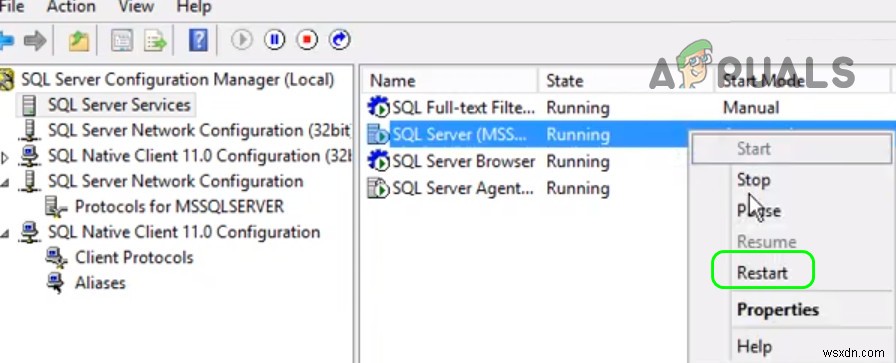Viewport: 896px width, 363px height.
Task: Click the Stop Service toolbar icon
Action: pyautogui.click(x=307, y=40)
